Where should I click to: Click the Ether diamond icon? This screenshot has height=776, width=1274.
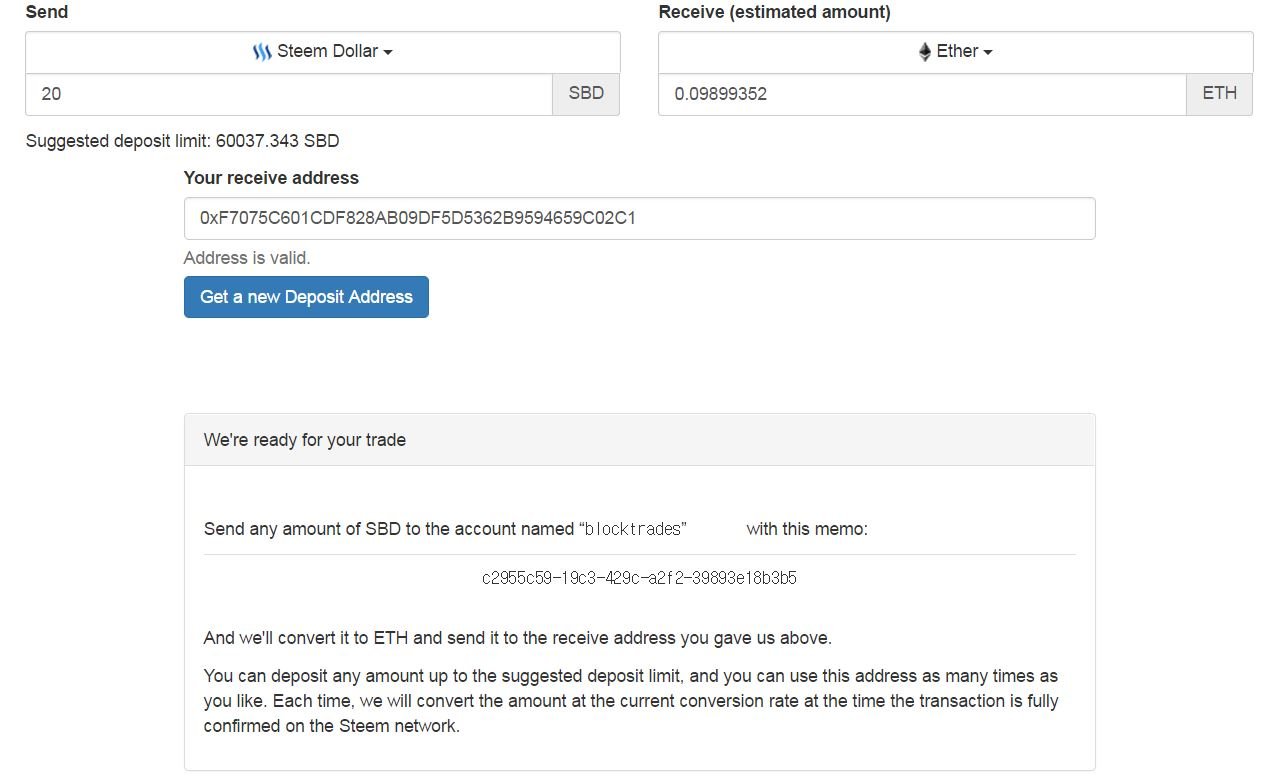point(925,52)
